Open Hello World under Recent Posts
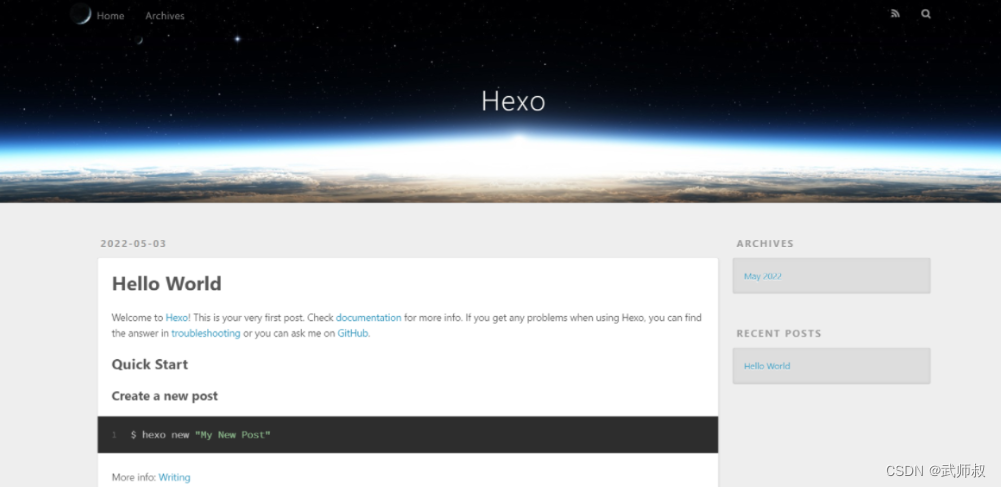Image resolution: width=1001 pixels, height=487 pixels. coord(767,366)
